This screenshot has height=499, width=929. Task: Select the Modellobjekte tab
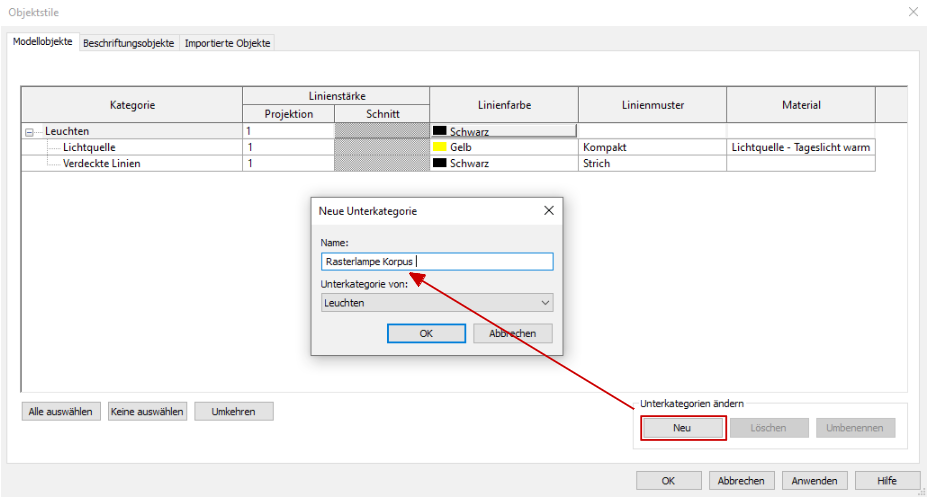pos(42,42)
